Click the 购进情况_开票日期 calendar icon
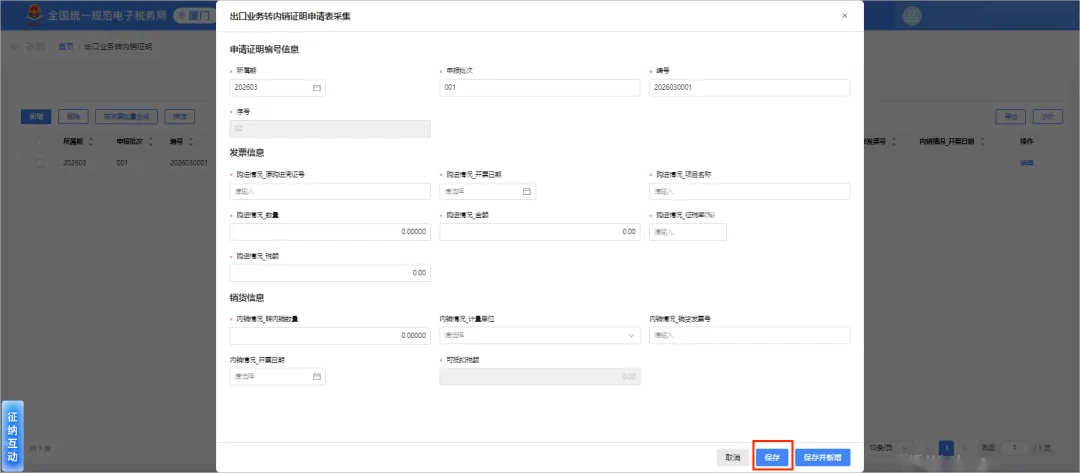 pos(527,191)
